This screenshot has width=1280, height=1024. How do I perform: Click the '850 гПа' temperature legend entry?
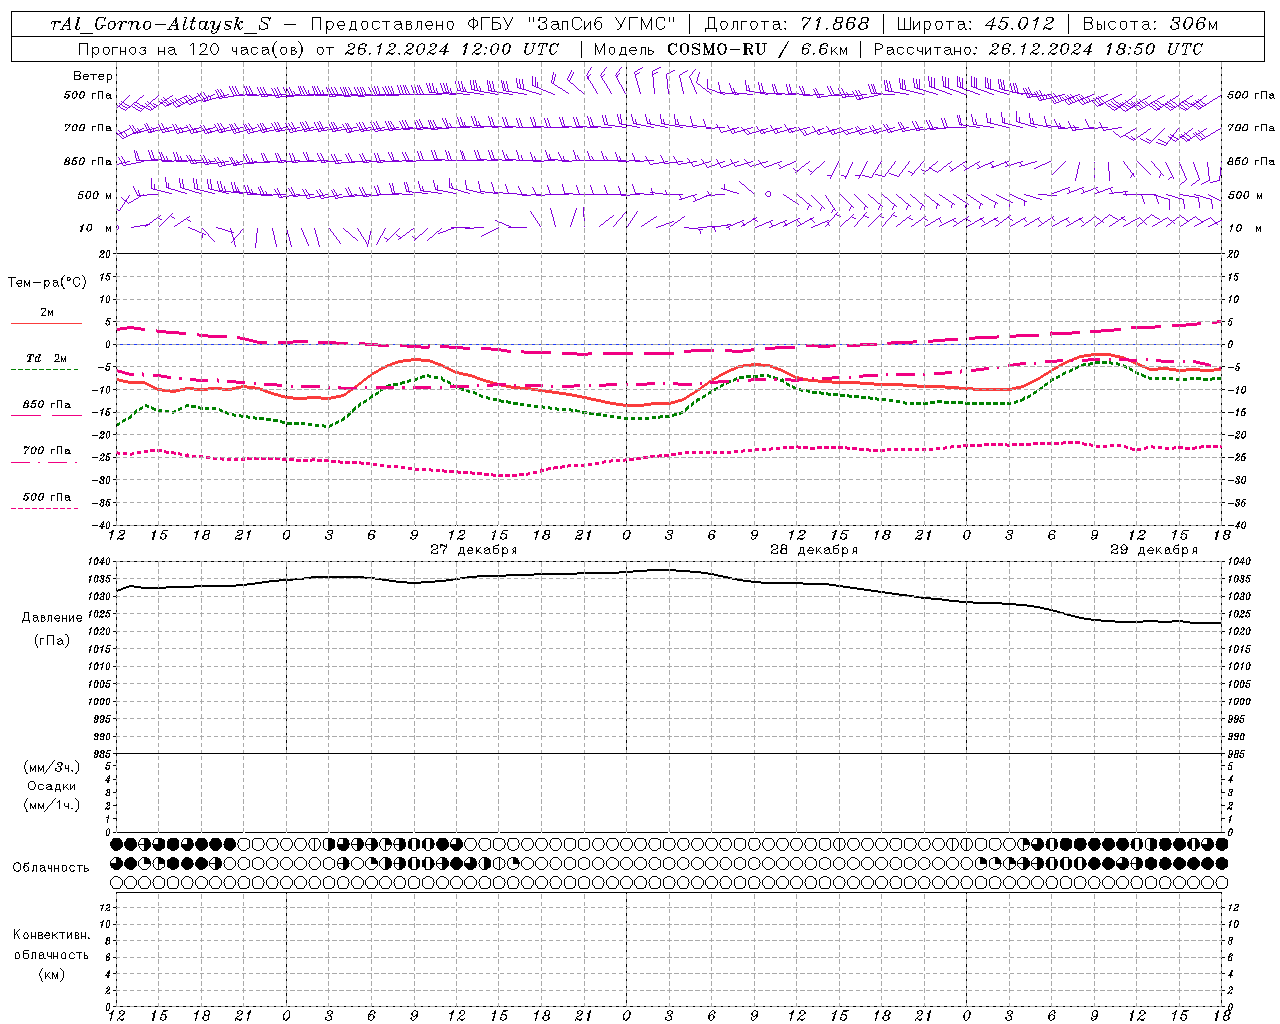(47, 405)
